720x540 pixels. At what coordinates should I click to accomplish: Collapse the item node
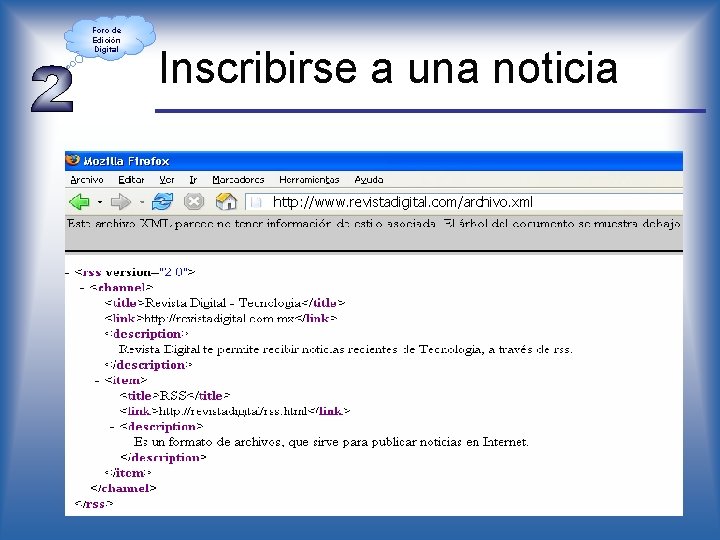(97, 381)
